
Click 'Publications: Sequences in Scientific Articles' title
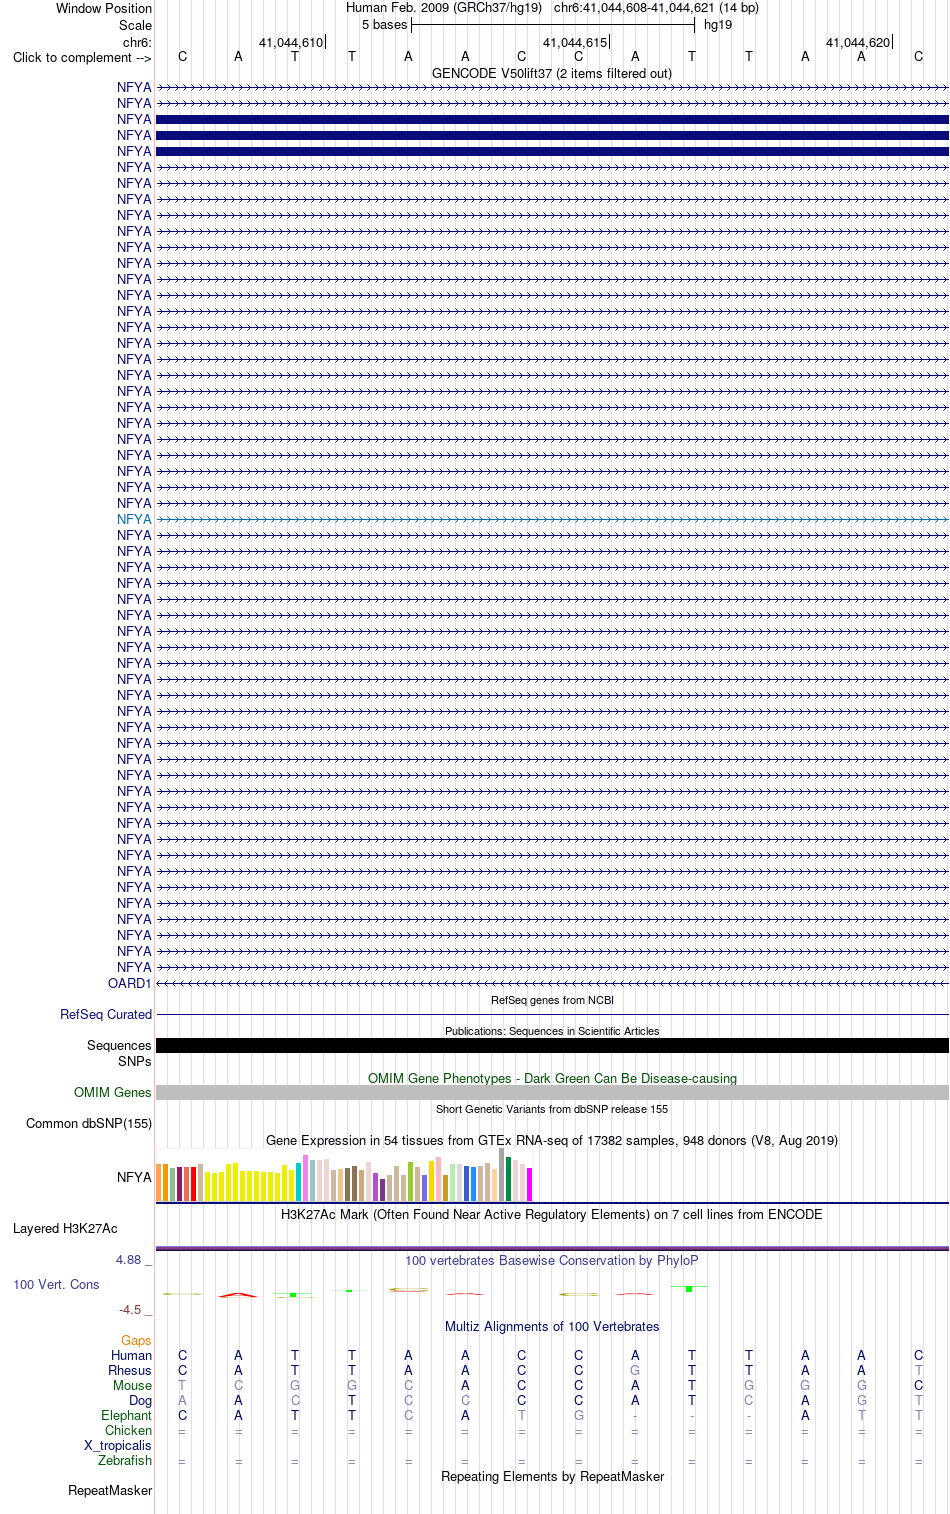click(x=552, y=1031)
